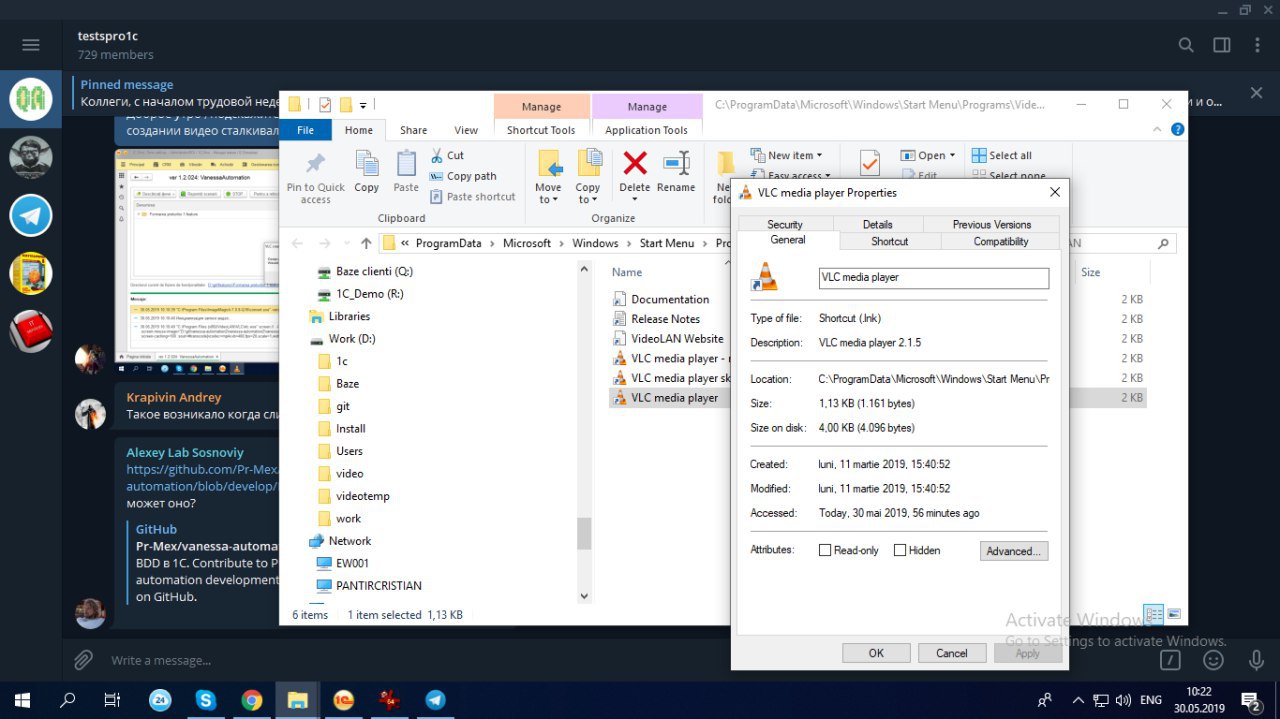The width and height of the screenshot is (1280, 719).
Task: Open Explorer Help question mark icon
Action: tap(1178, 129)
